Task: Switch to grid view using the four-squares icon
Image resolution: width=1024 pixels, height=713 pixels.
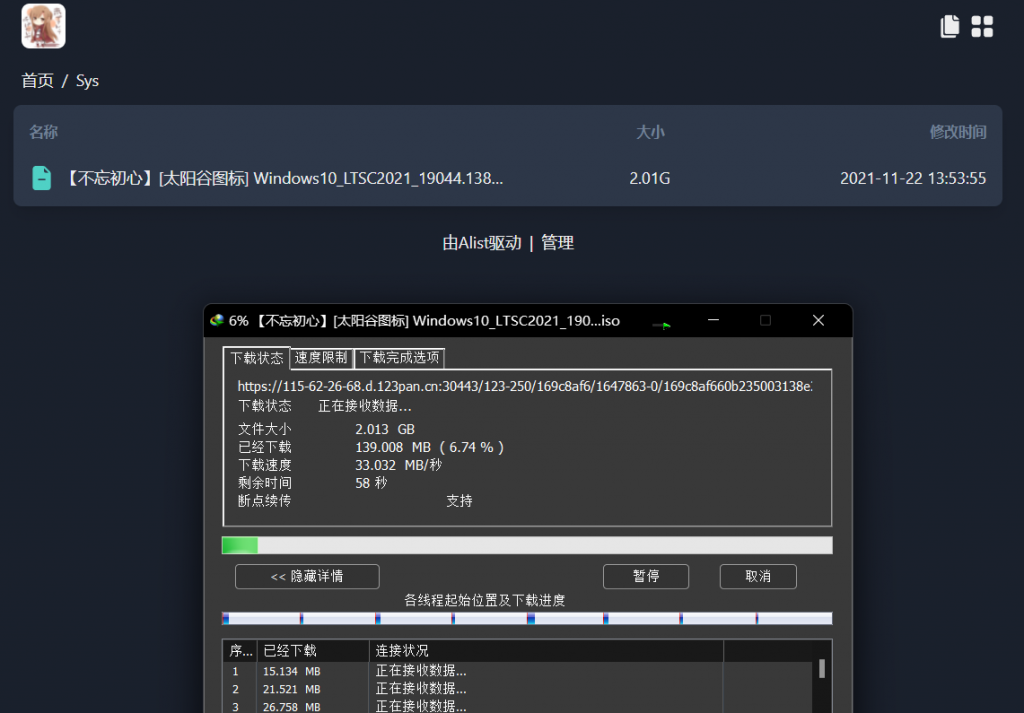Action: coord(982,27)
